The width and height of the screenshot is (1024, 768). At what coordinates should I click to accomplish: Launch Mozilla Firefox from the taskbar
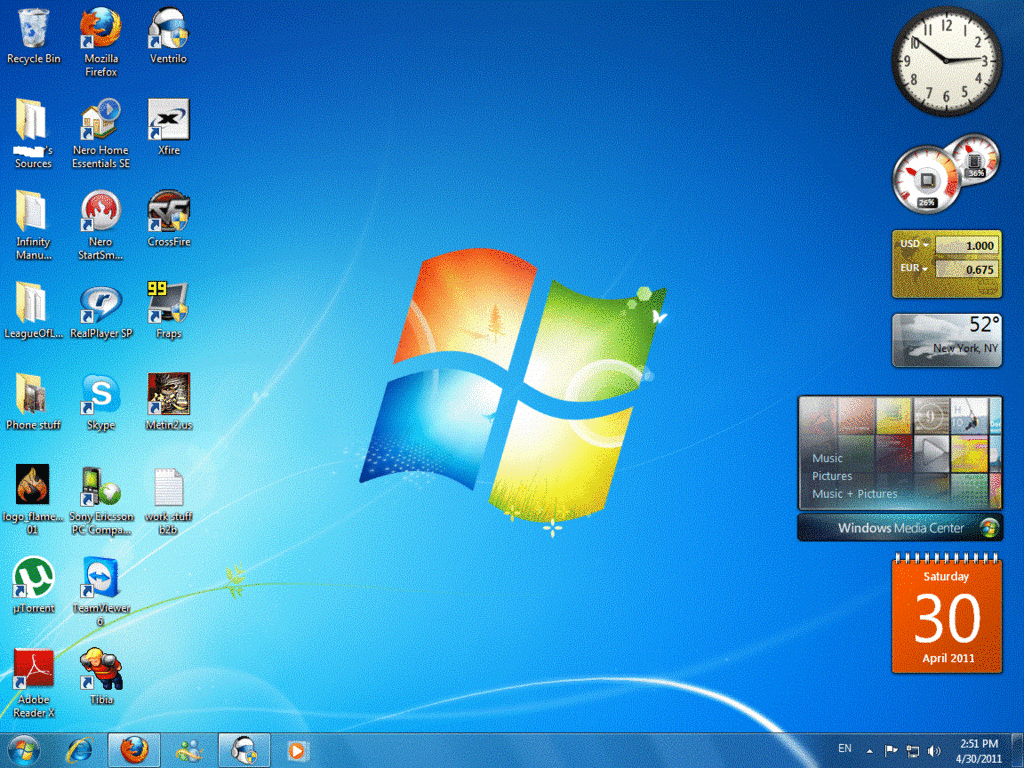[x=133, y=750]
